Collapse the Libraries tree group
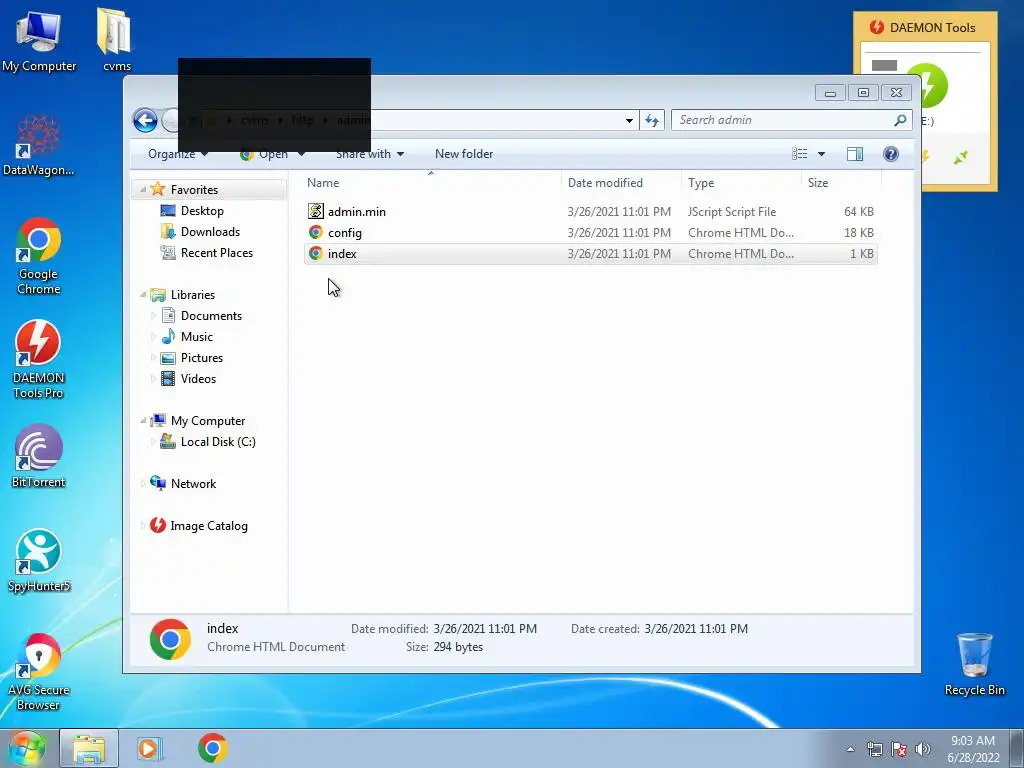Image resolution: width=1024 pixels, height=768 pixels. [x=143, y=295]
